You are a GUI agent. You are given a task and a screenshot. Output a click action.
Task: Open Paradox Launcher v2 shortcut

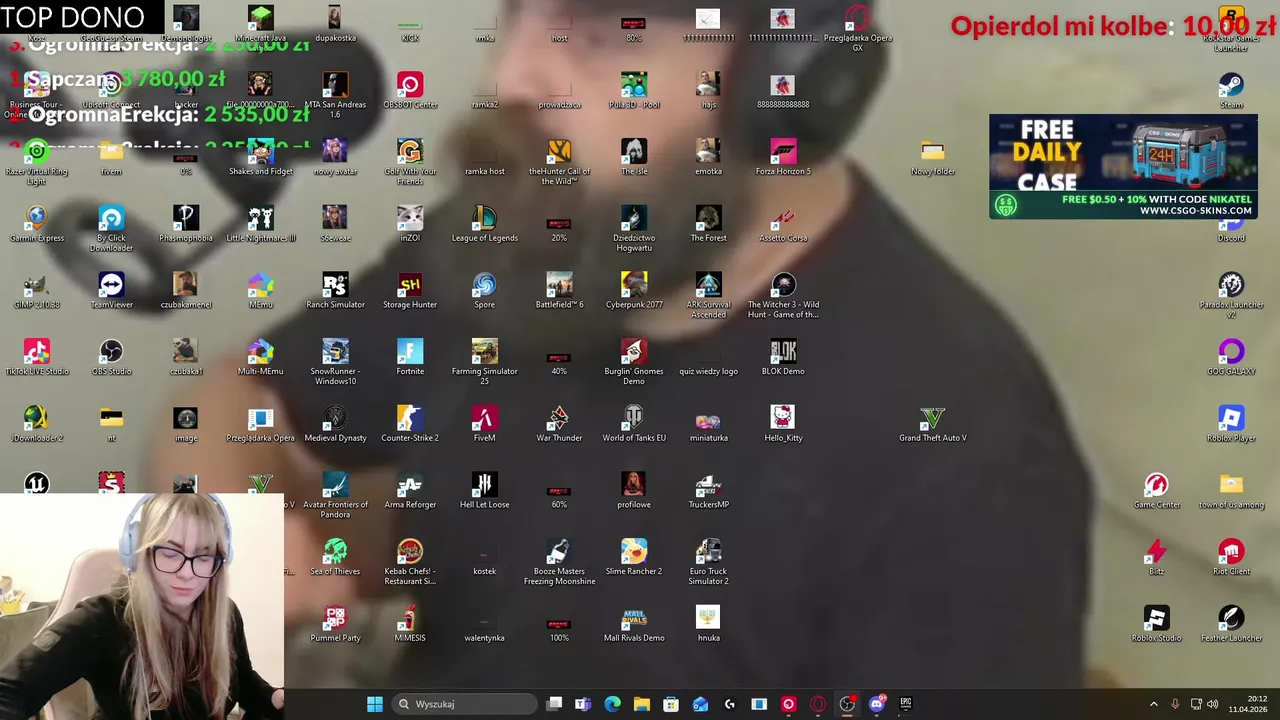pos(1231,296)
